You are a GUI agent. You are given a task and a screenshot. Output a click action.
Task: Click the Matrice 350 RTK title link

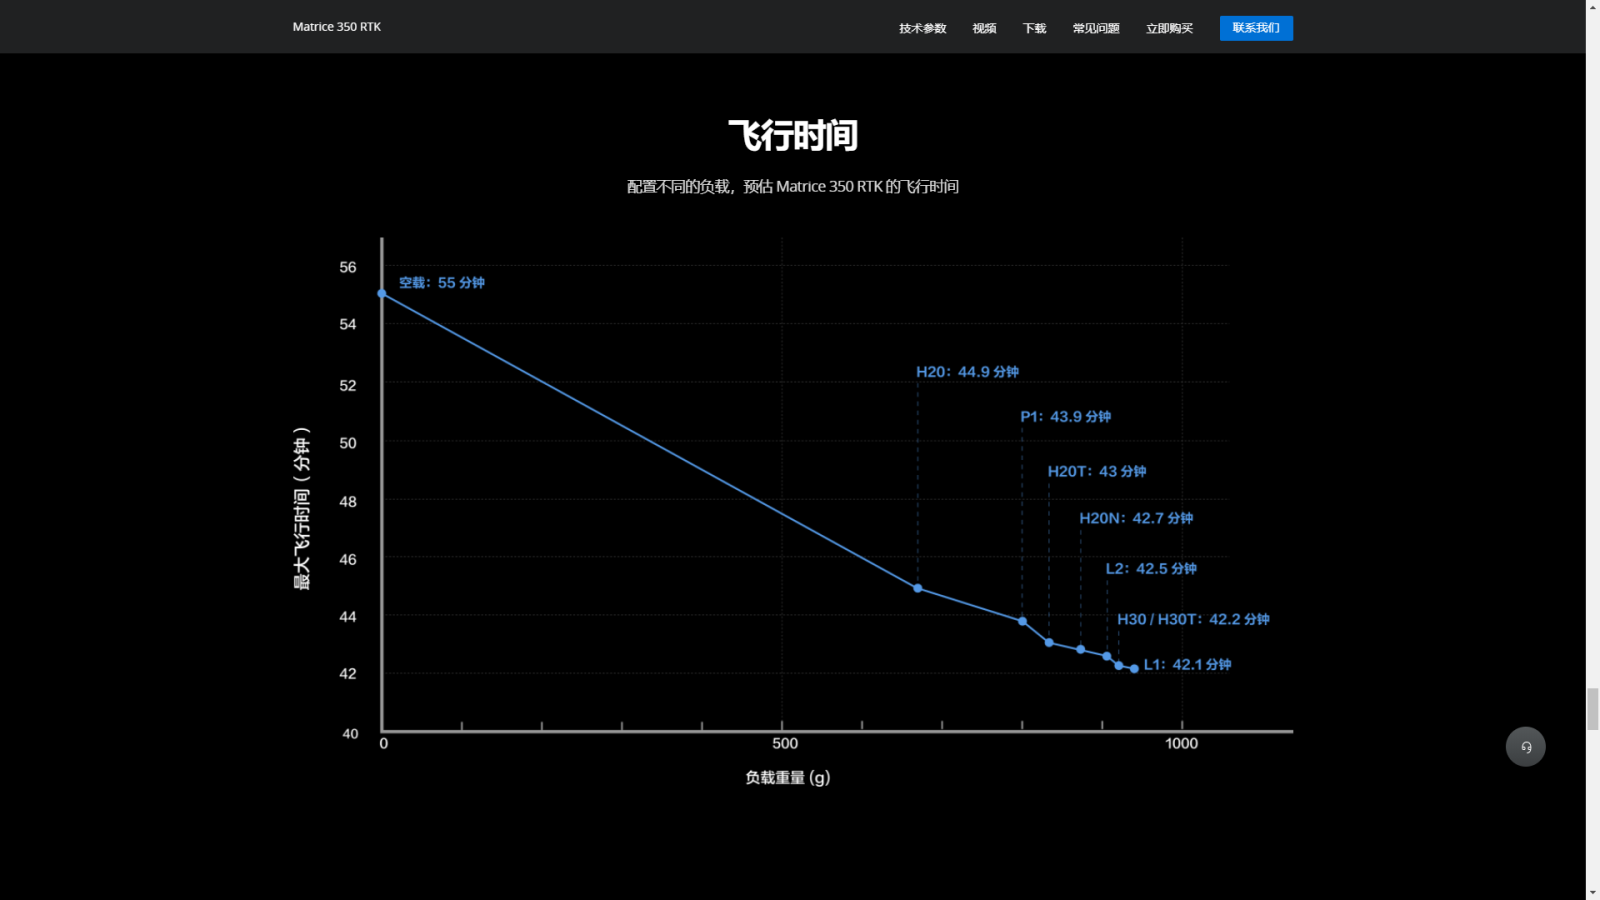tap(336, 27)
